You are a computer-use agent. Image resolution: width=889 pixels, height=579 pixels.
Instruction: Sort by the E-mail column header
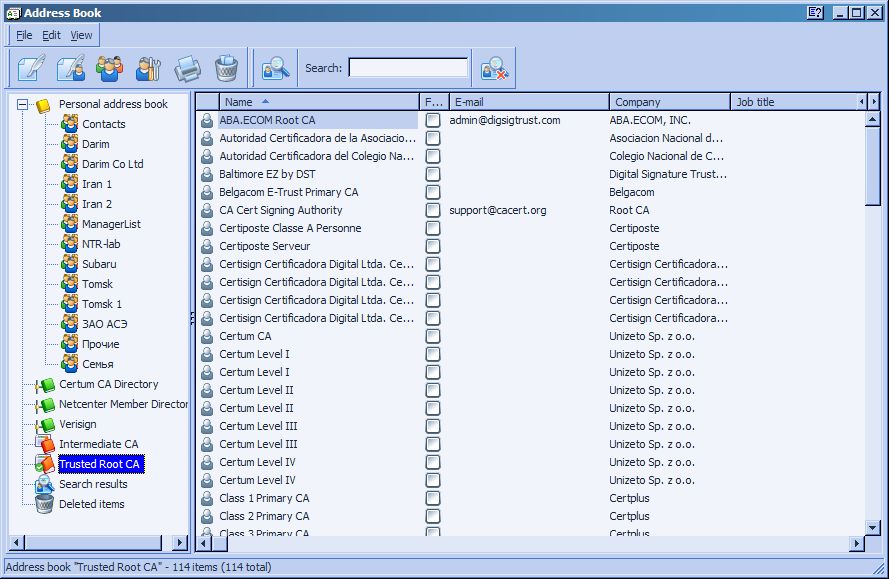(529, 102)
